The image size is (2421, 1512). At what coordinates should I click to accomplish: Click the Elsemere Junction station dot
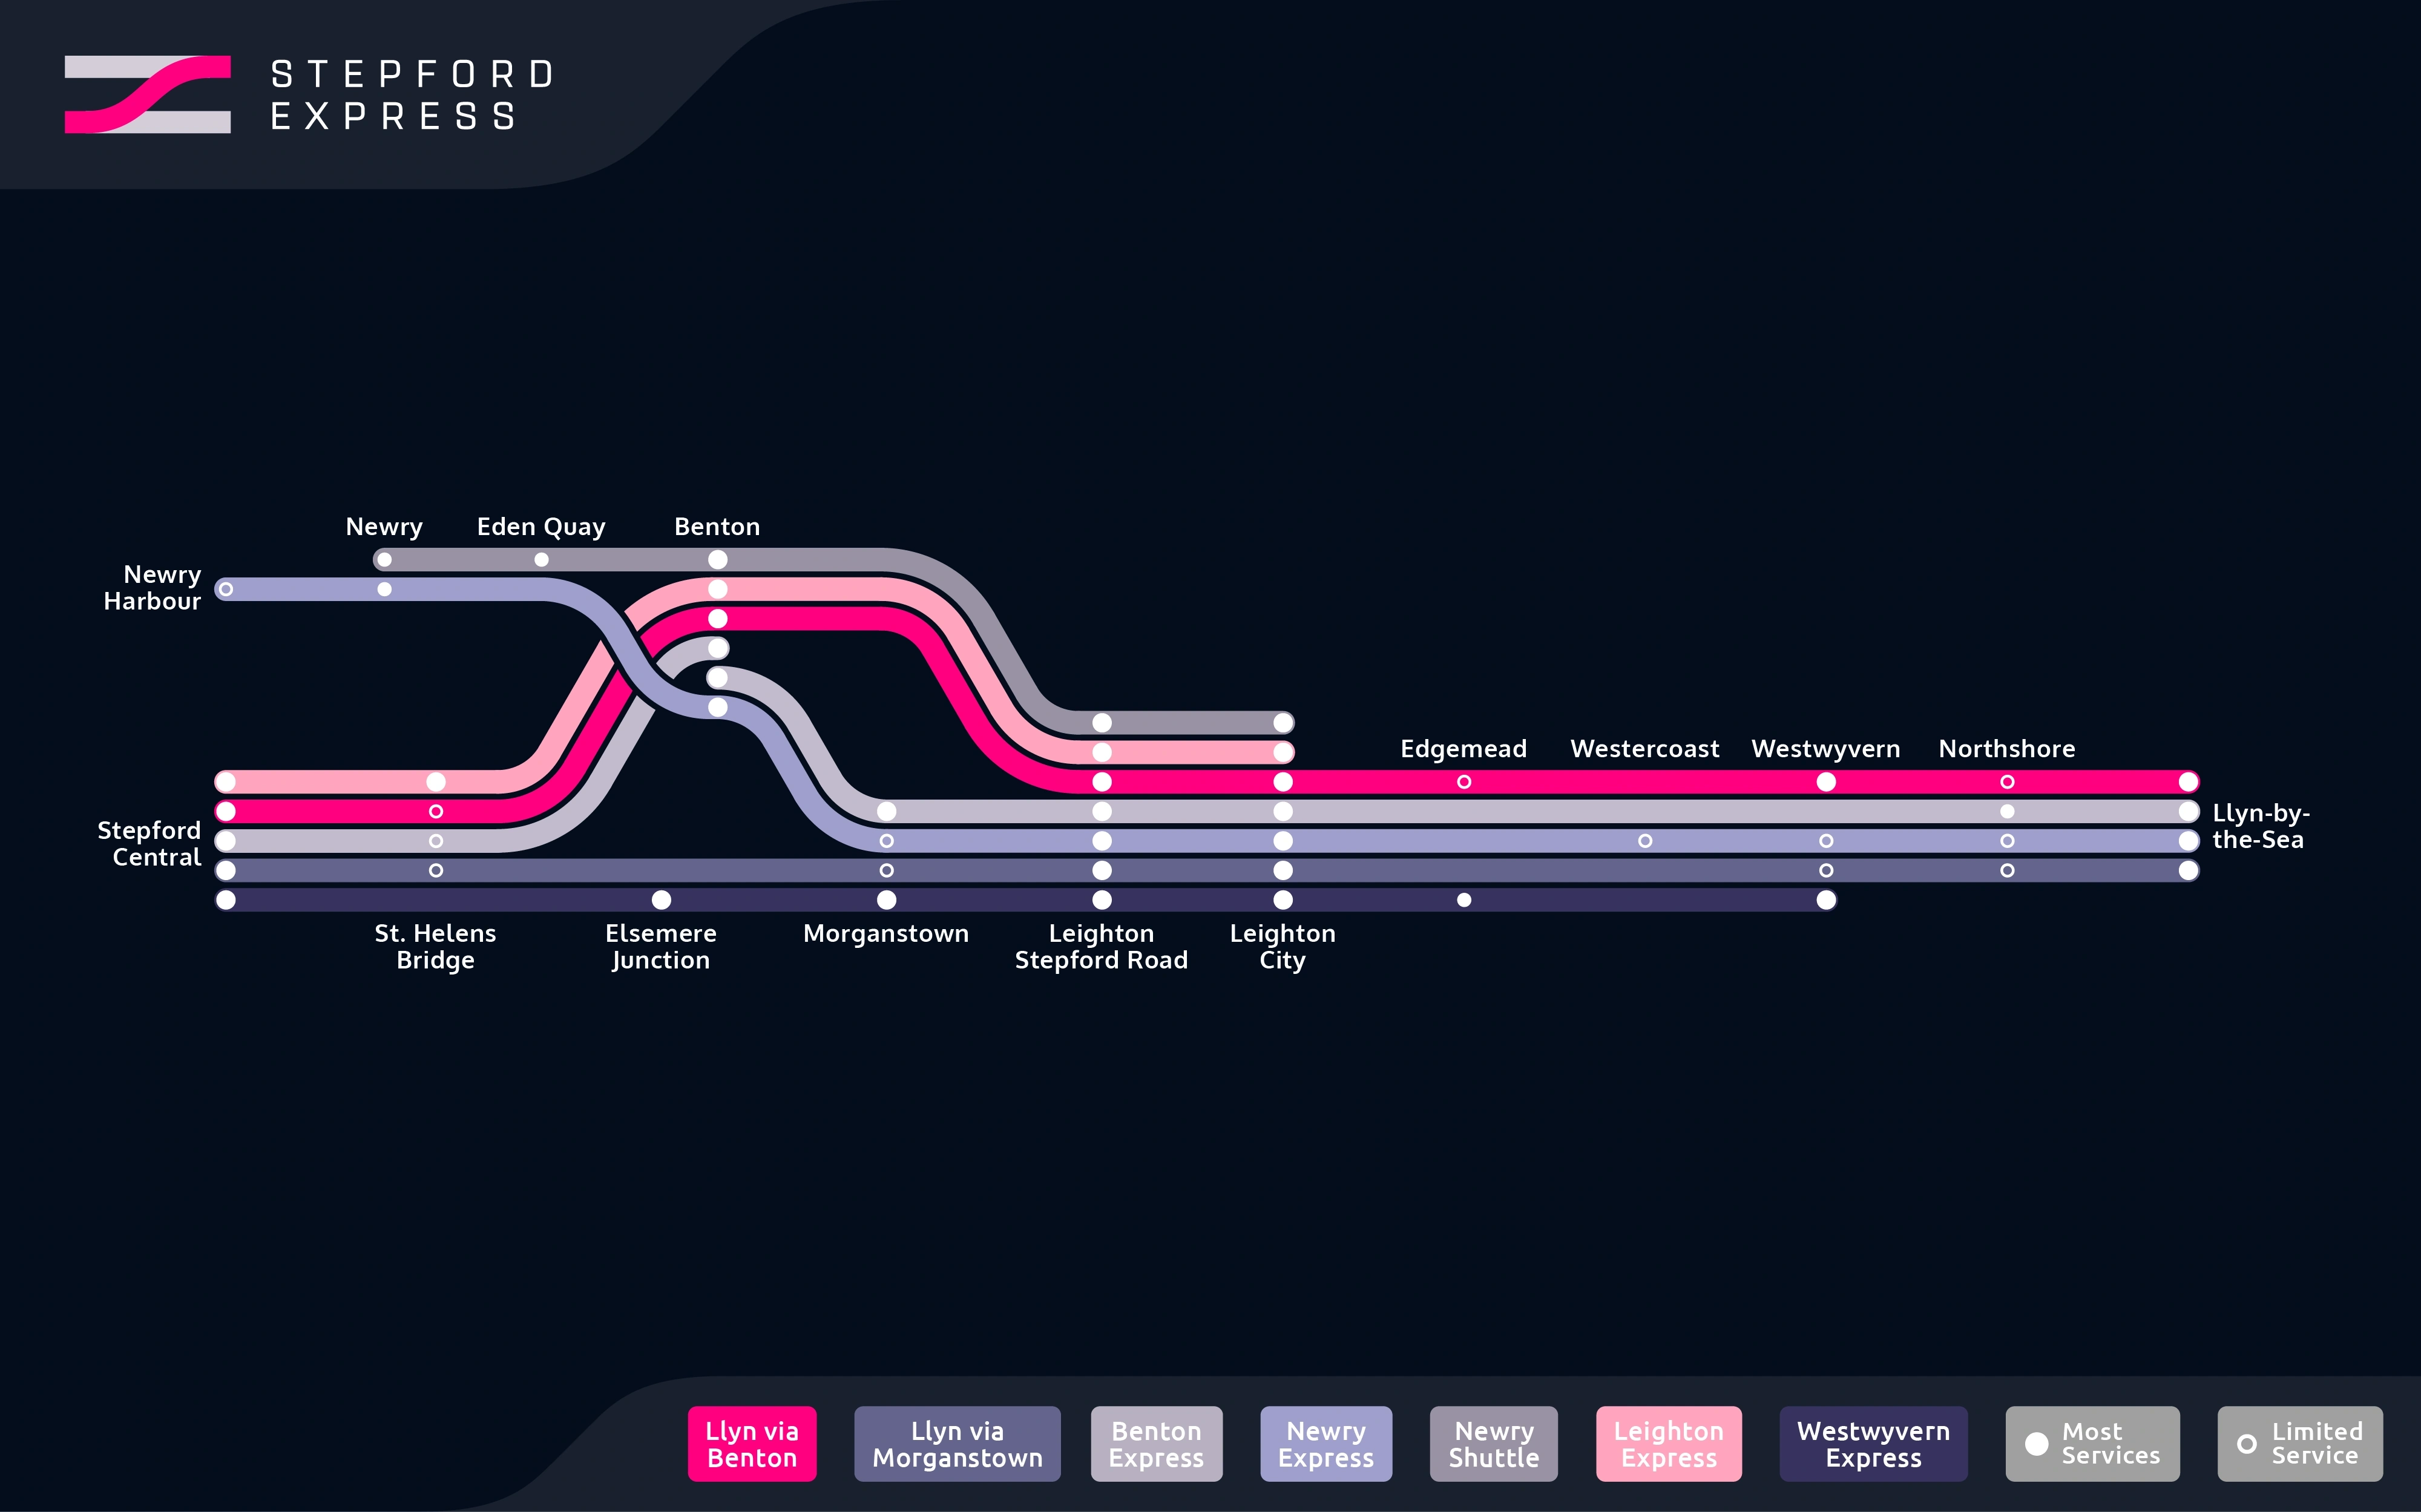661,900
